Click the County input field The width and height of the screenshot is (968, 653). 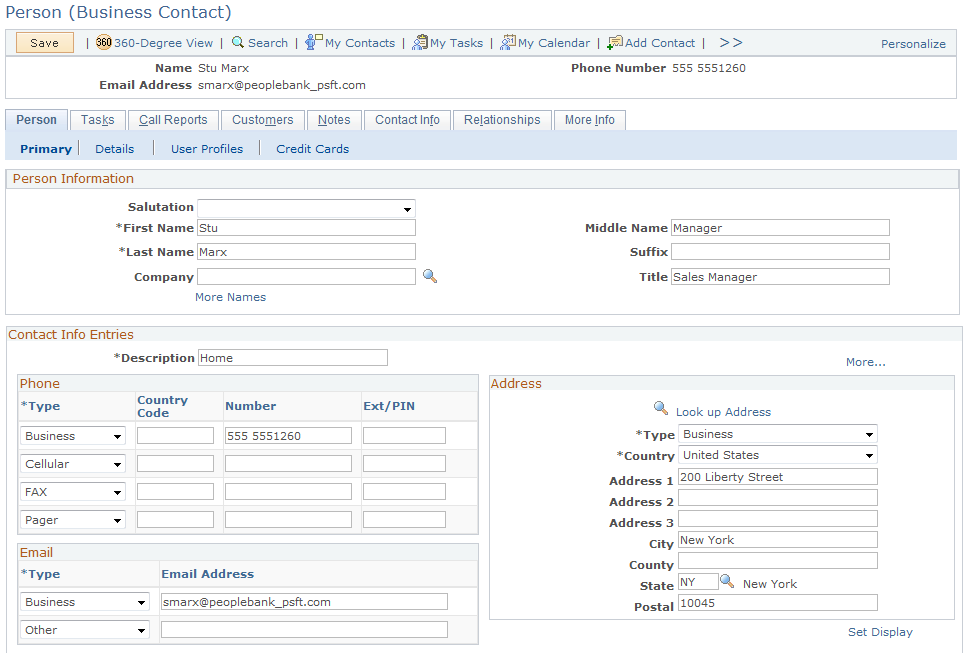click(778, 561)
